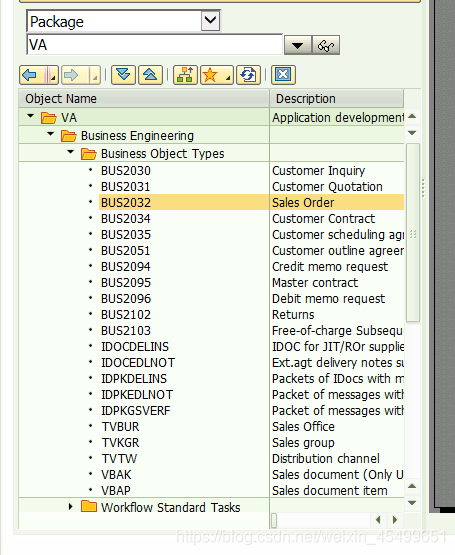
Task: Click the Description column header
Action: point(337,98)
